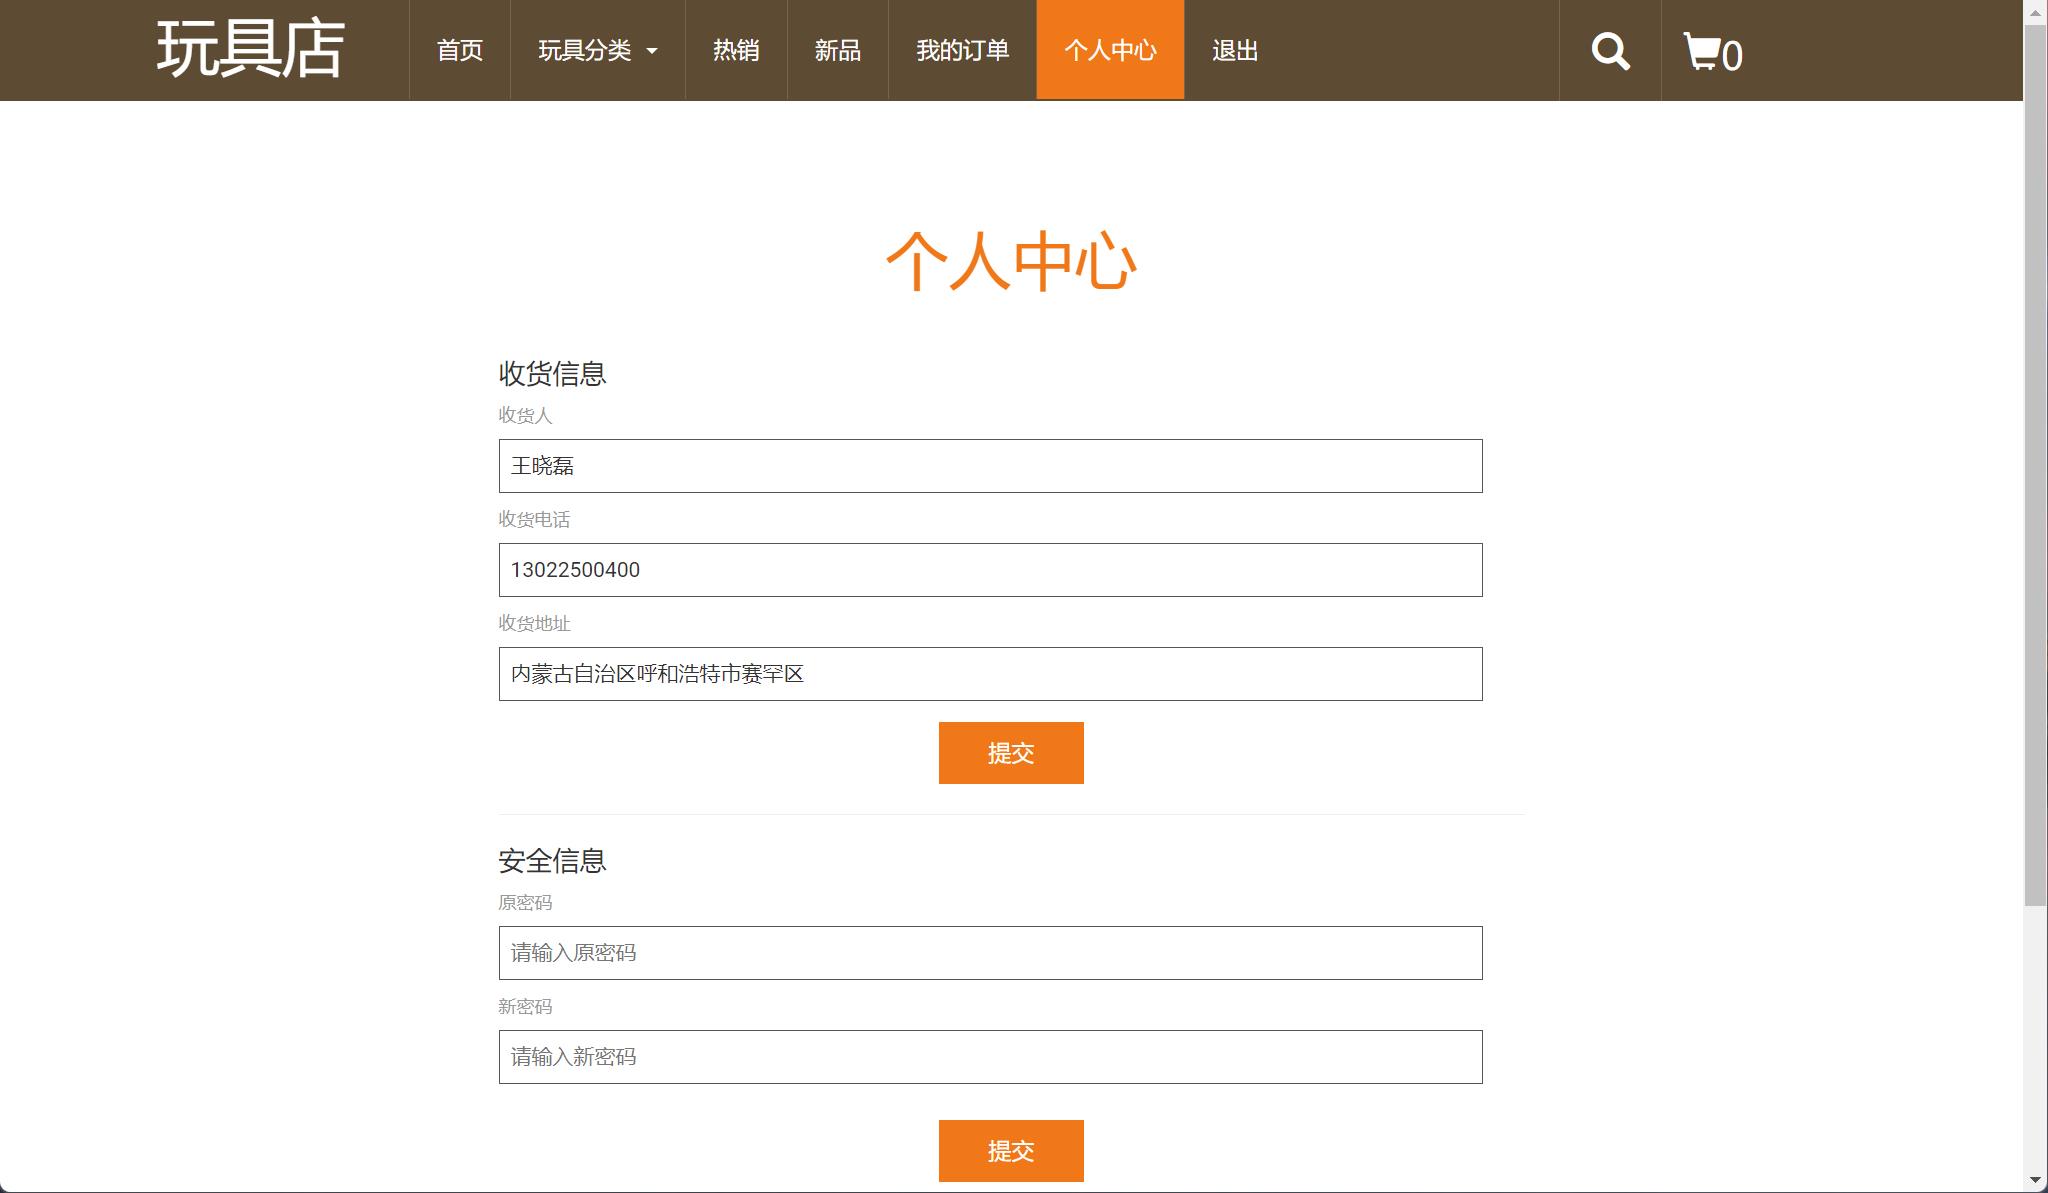
Task: Click the 收货地址 address input field
Action: click(990, 674)
